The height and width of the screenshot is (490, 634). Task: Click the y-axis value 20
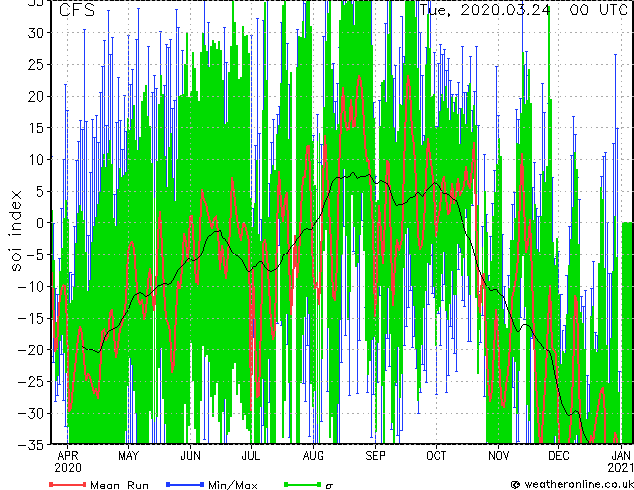(36, 96)
